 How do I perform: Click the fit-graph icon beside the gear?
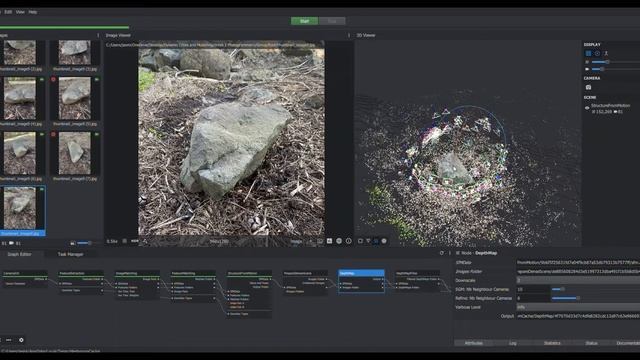(x=9, y=340)
